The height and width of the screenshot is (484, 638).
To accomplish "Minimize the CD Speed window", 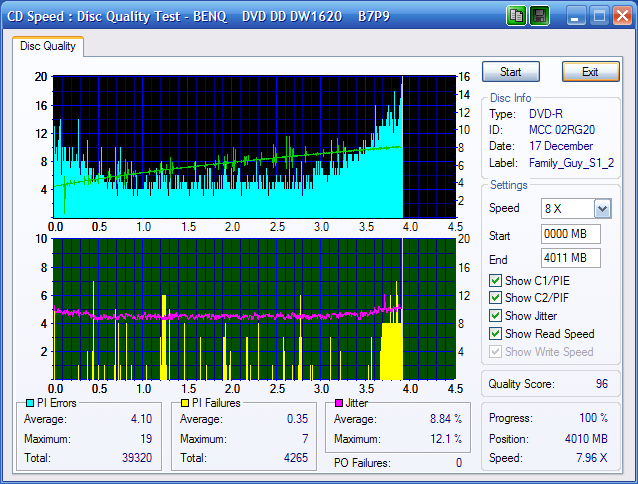I will tap(578, 15).
